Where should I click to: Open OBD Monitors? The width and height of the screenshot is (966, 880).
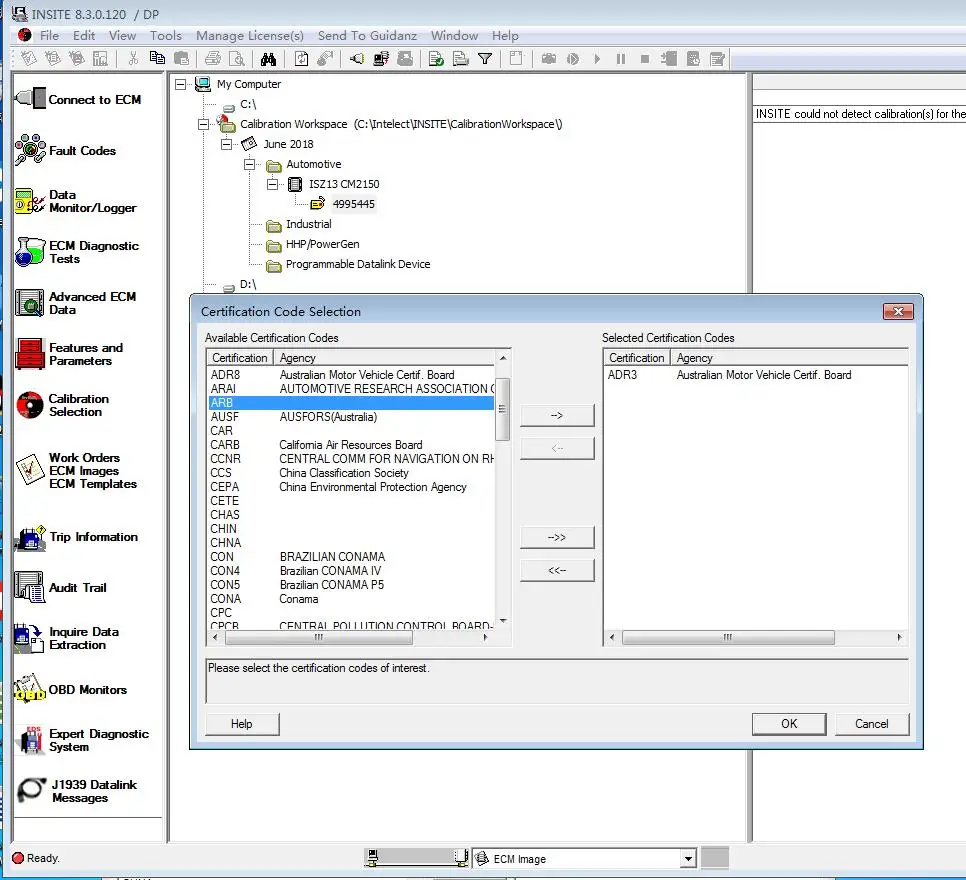point(70,690)
